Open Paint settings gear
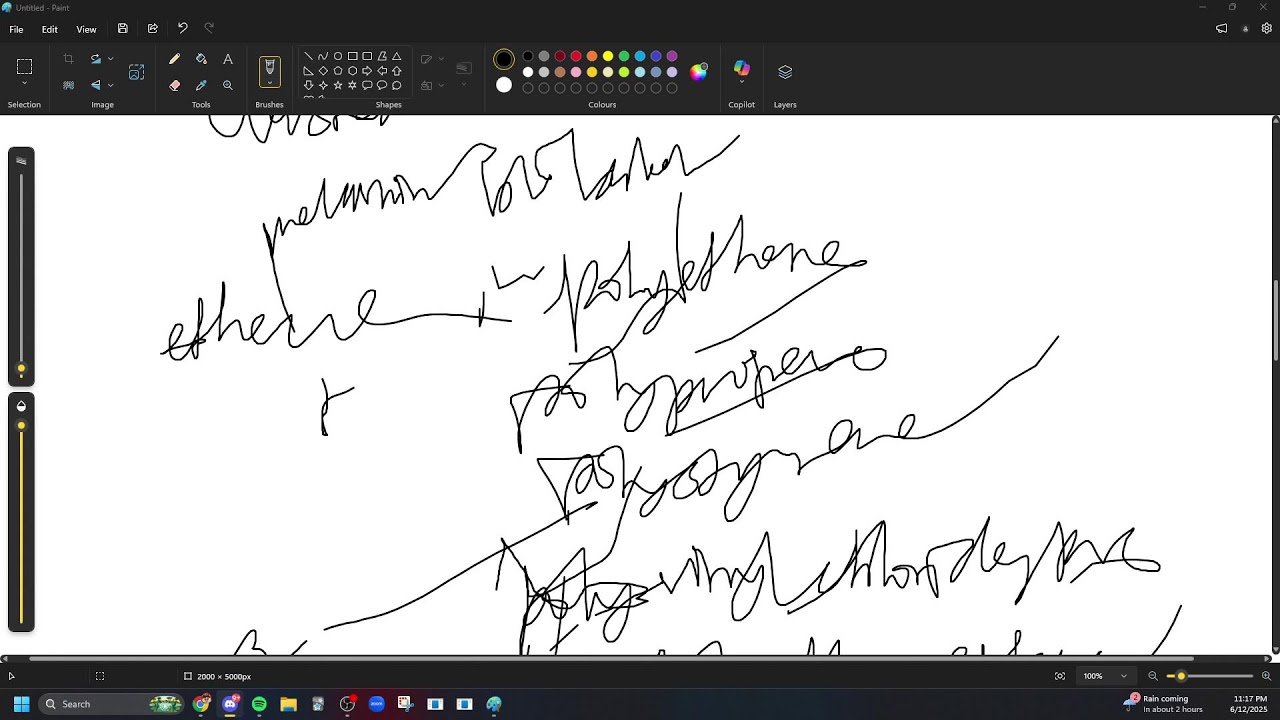1280x720 pixels. click(x=1267, y=29)
